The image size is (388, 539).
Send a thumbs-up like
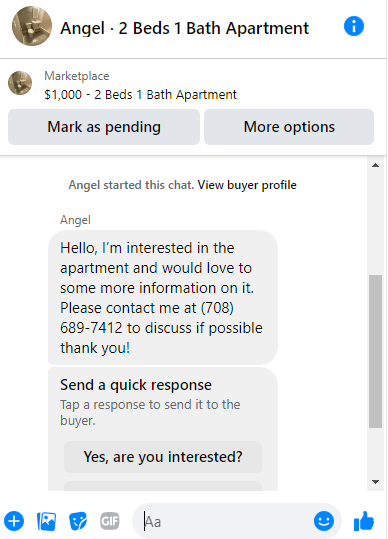(364, 521)
